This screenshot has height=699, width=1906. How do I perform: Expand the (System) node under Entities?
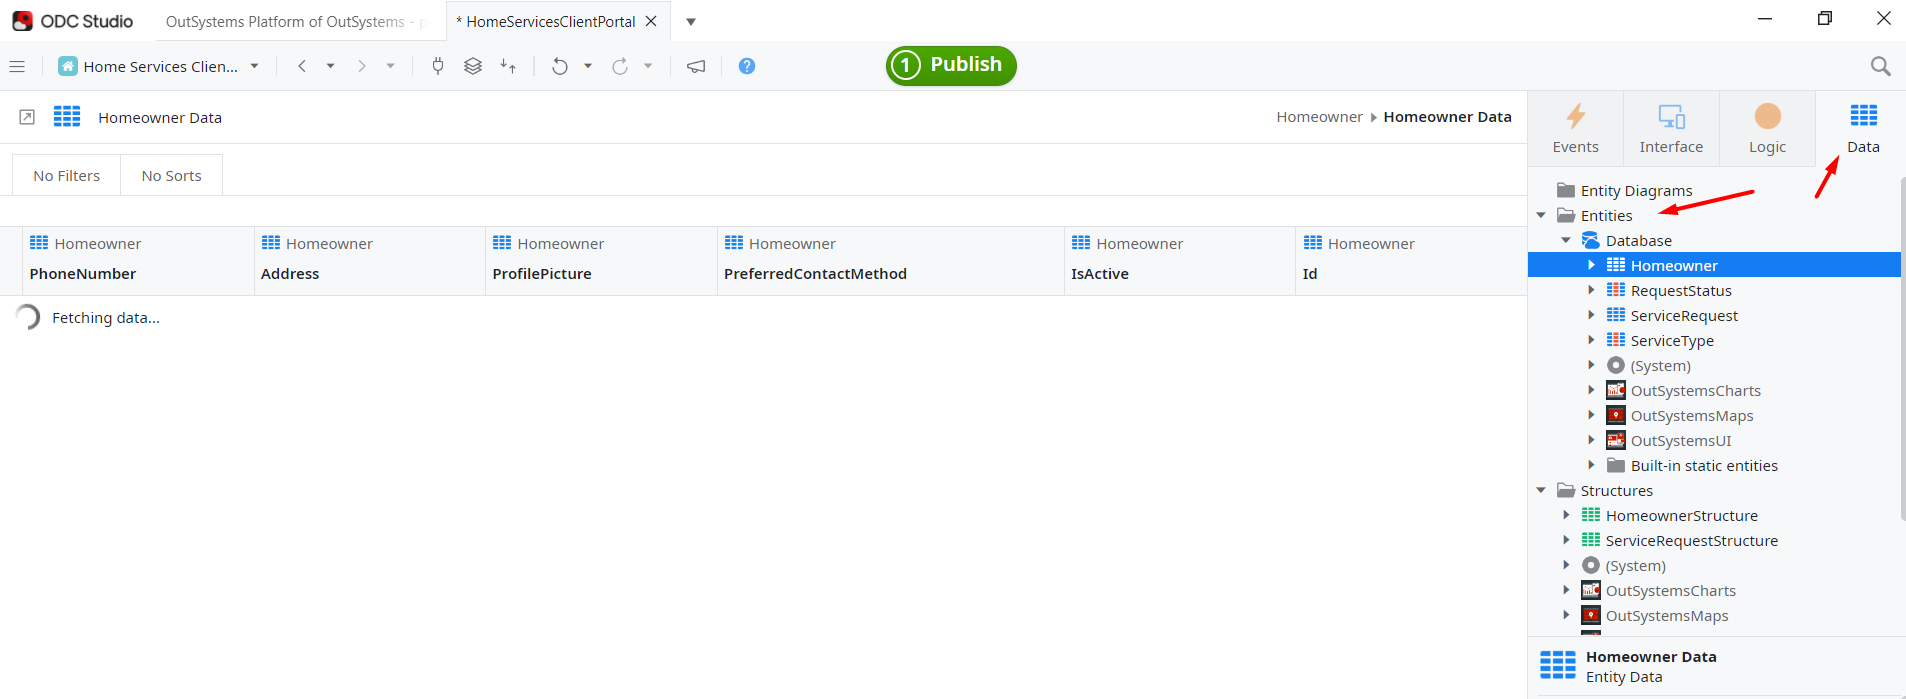tap(1591, 365)
